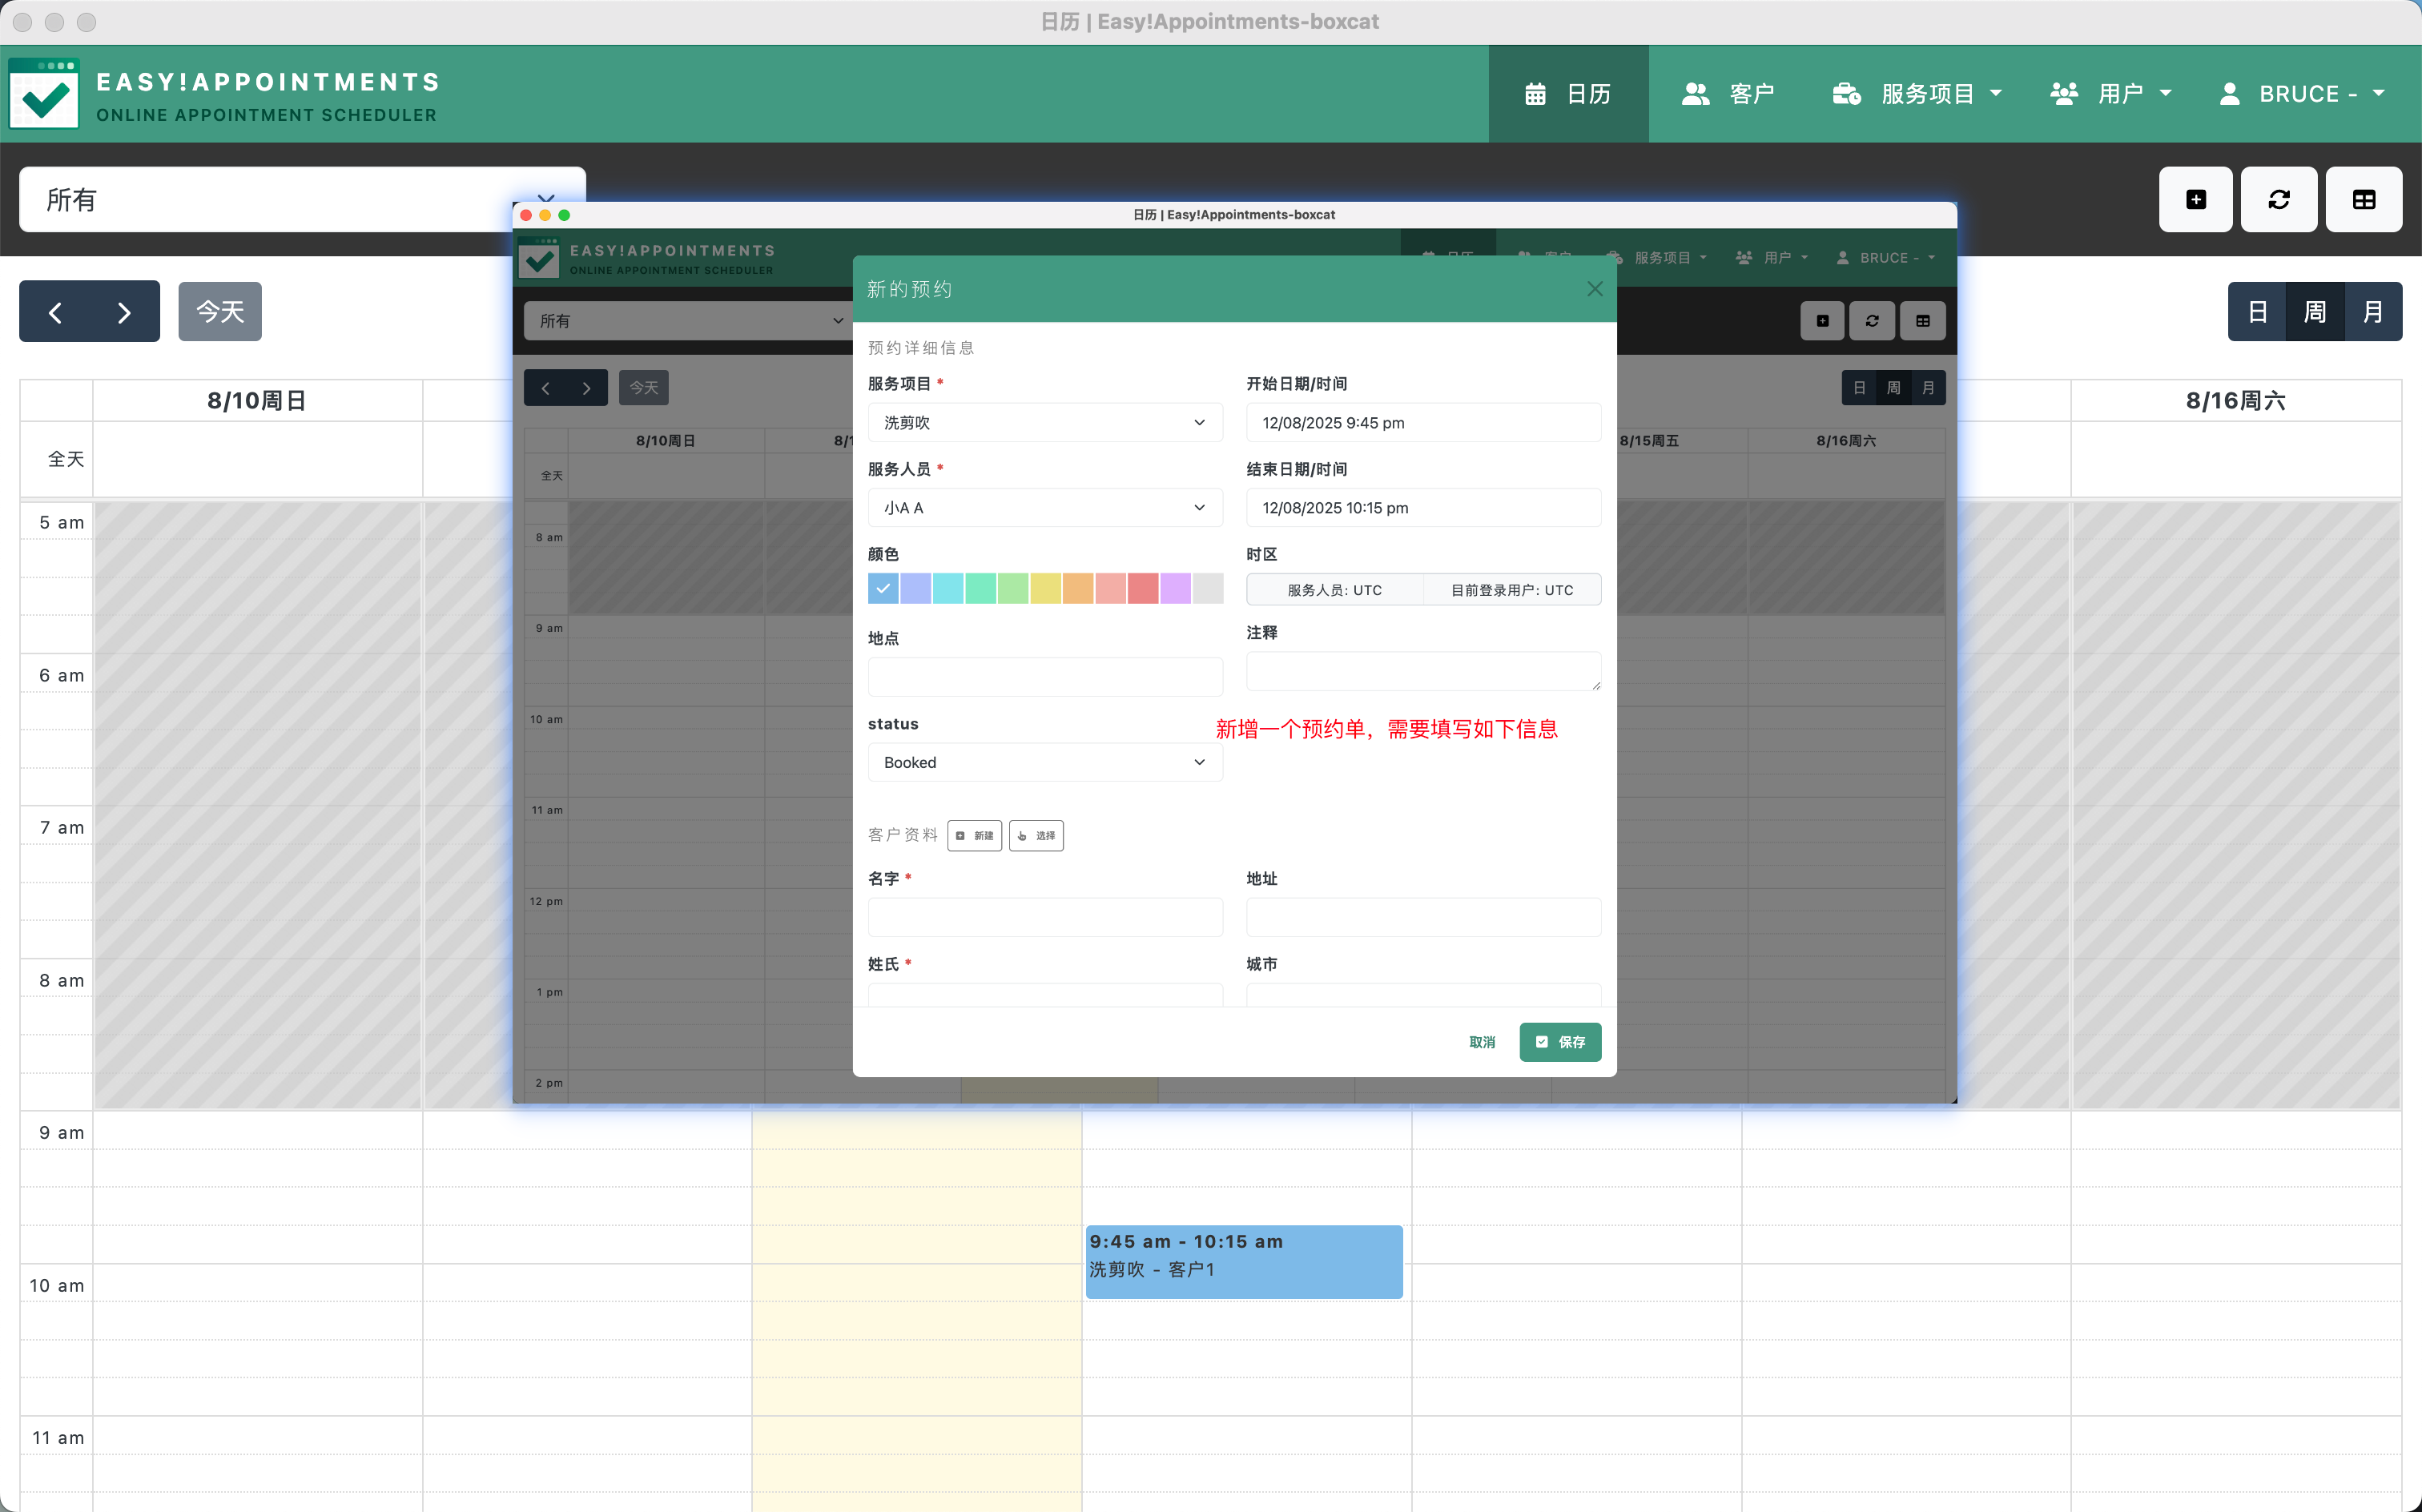This screenshot has height=1512, width=2422.
Task: Click 8/10周日 column header in main calendar
Action: coord(257,401)
